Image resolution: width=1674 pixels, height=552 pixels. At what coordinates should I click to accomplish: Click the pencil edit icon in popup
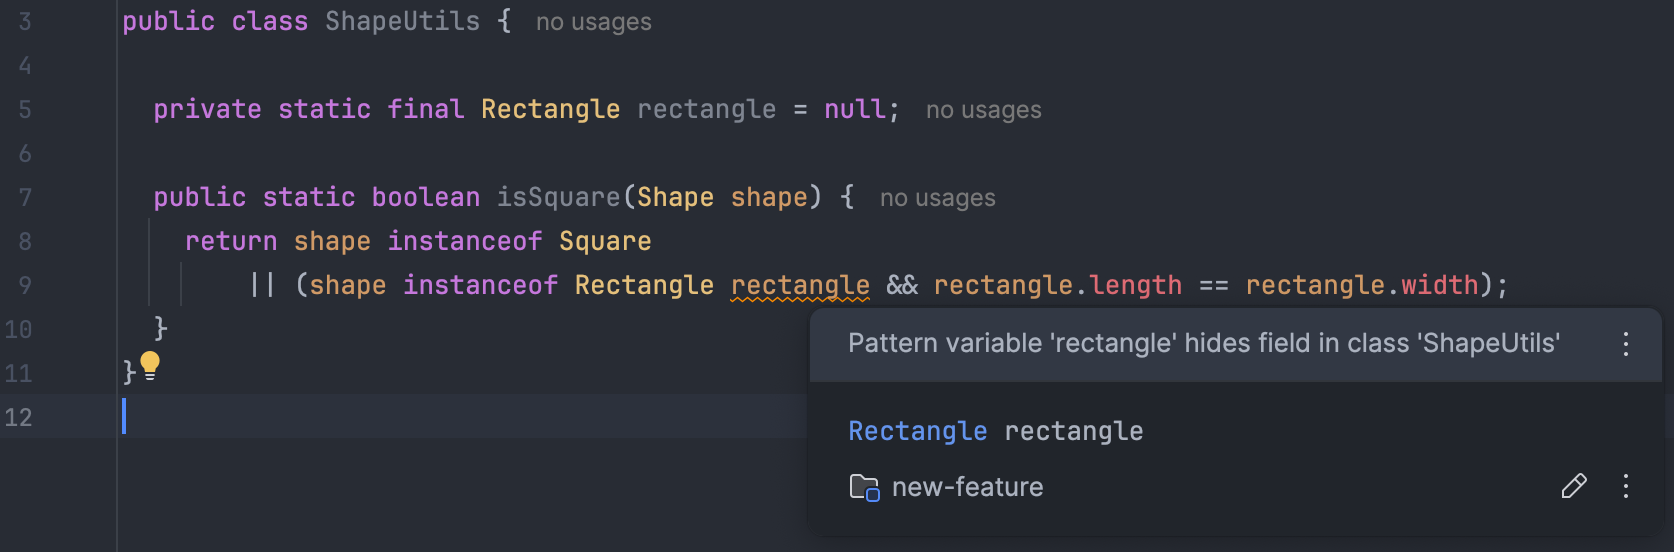tap(1574, 487)
